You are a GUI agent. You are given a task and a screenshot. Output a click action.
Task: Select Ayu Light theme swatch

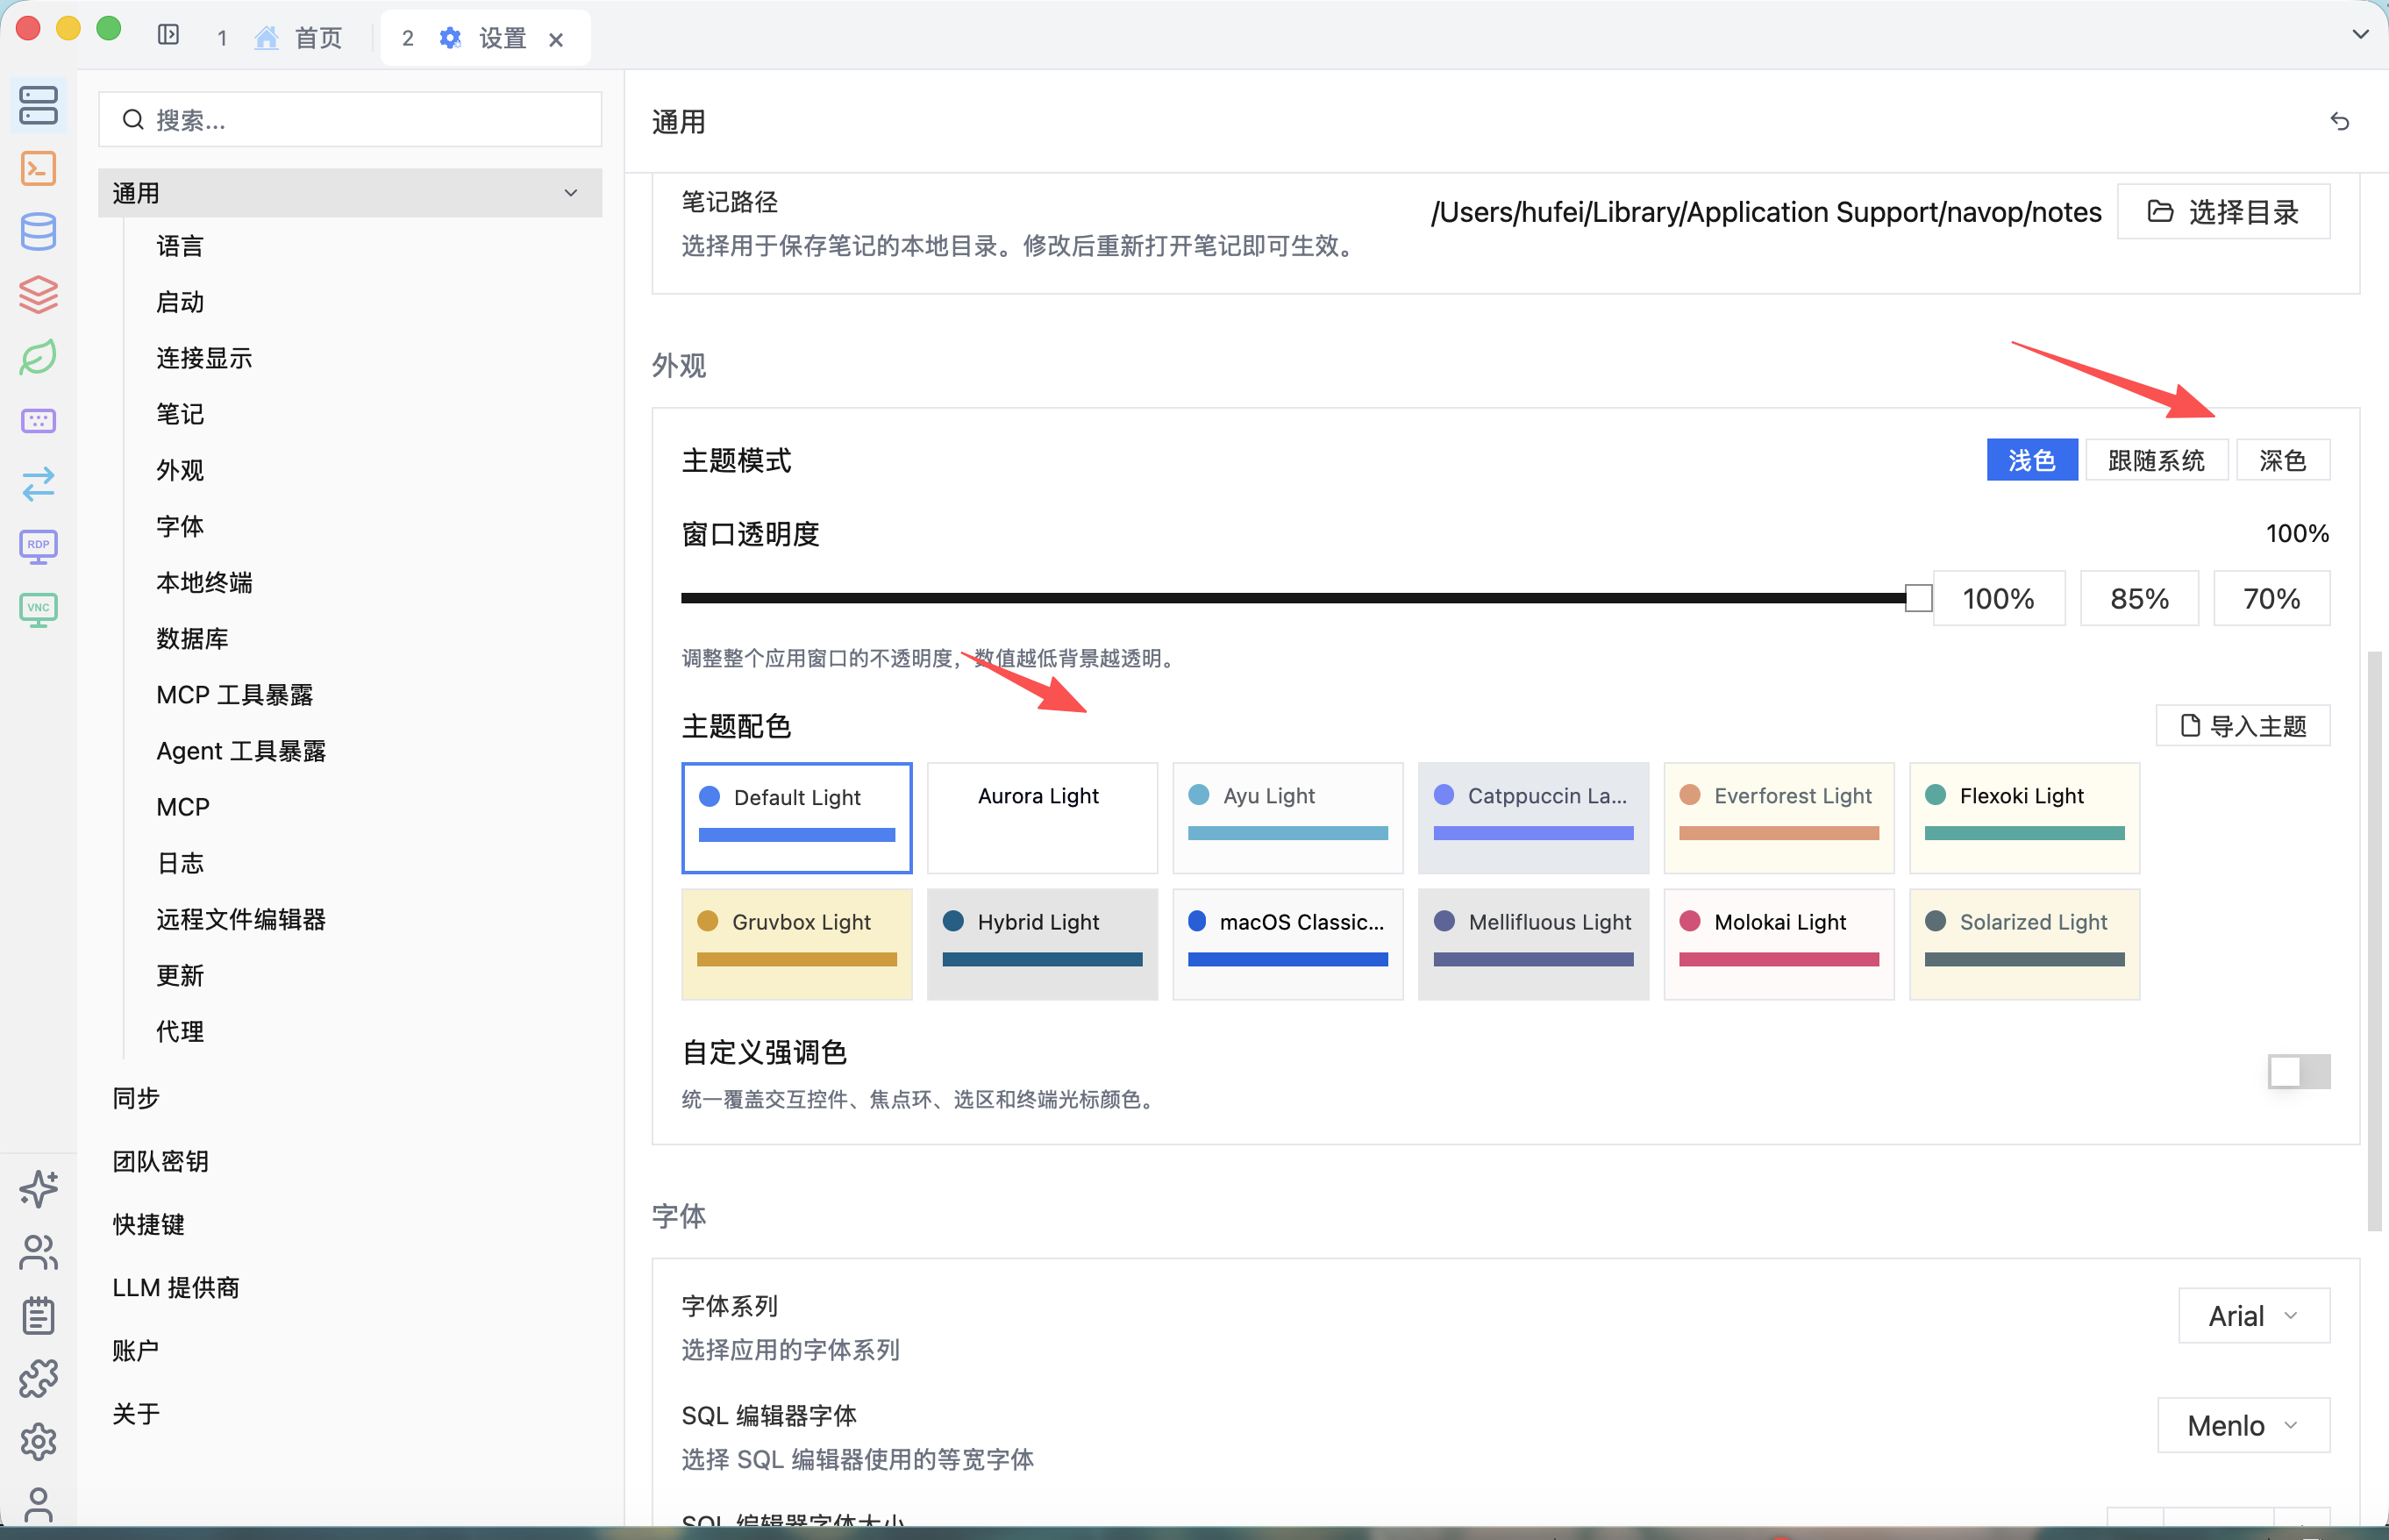(x=1287, y=817)
